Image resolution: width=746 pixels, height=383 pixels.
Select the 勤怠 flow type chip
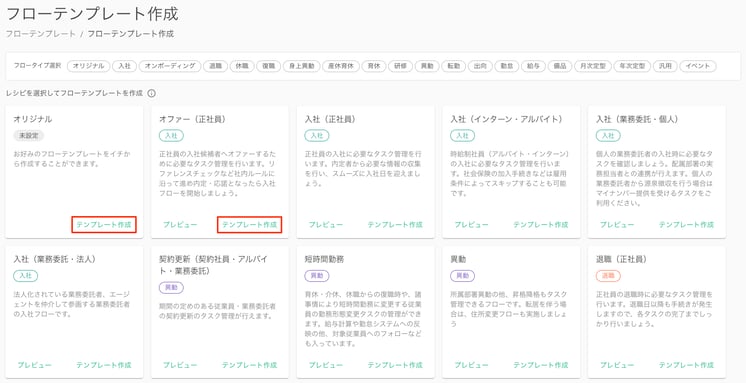(507, 66)
